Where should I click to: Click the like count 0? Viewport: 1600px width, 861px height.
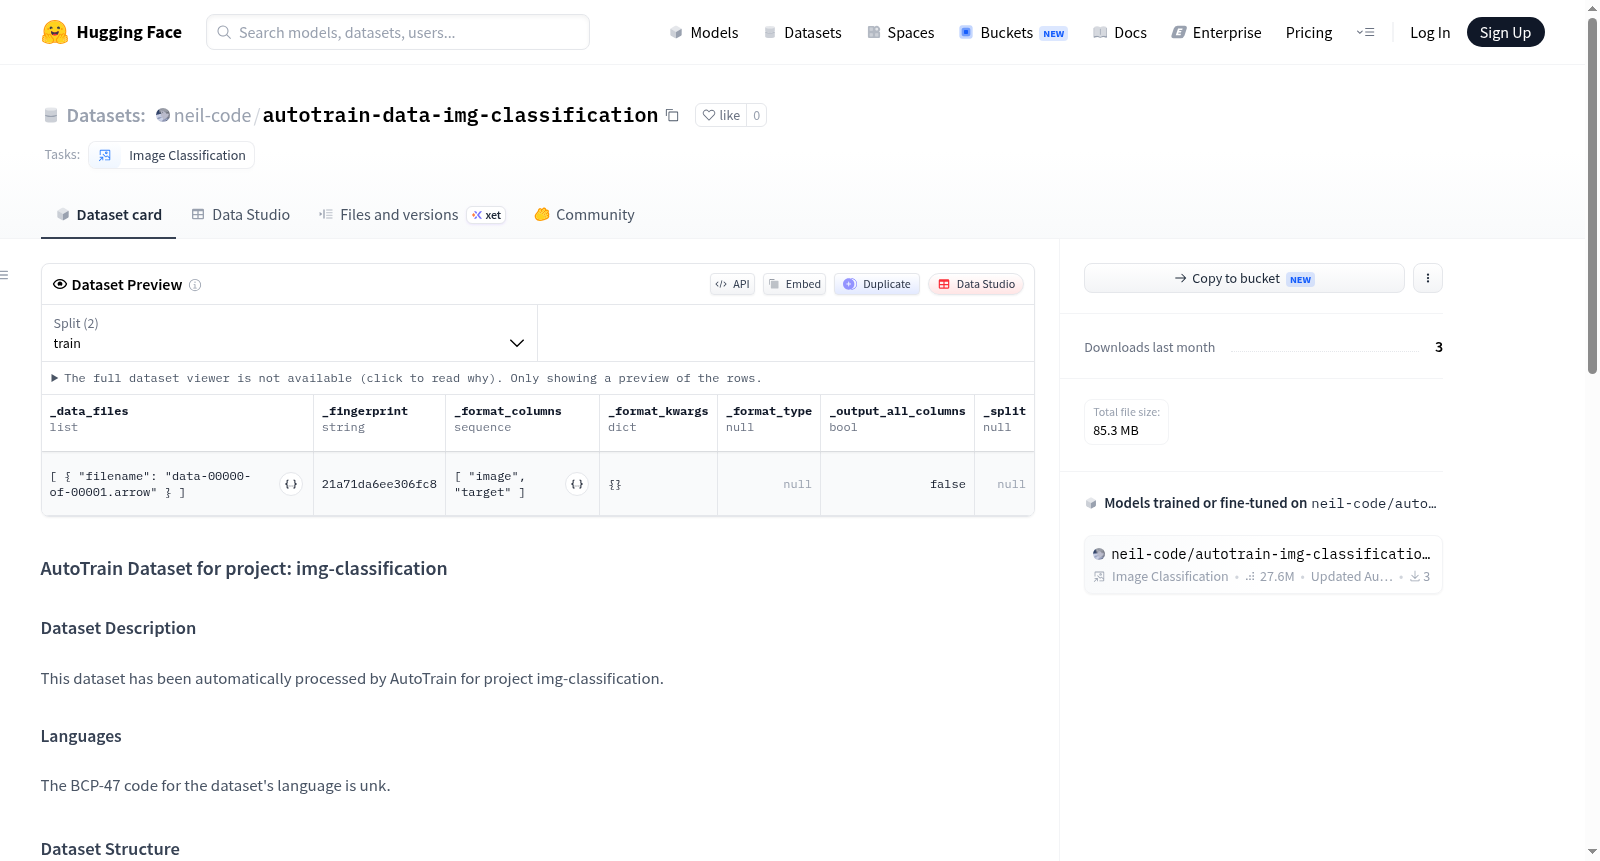(x=757, y=115)
